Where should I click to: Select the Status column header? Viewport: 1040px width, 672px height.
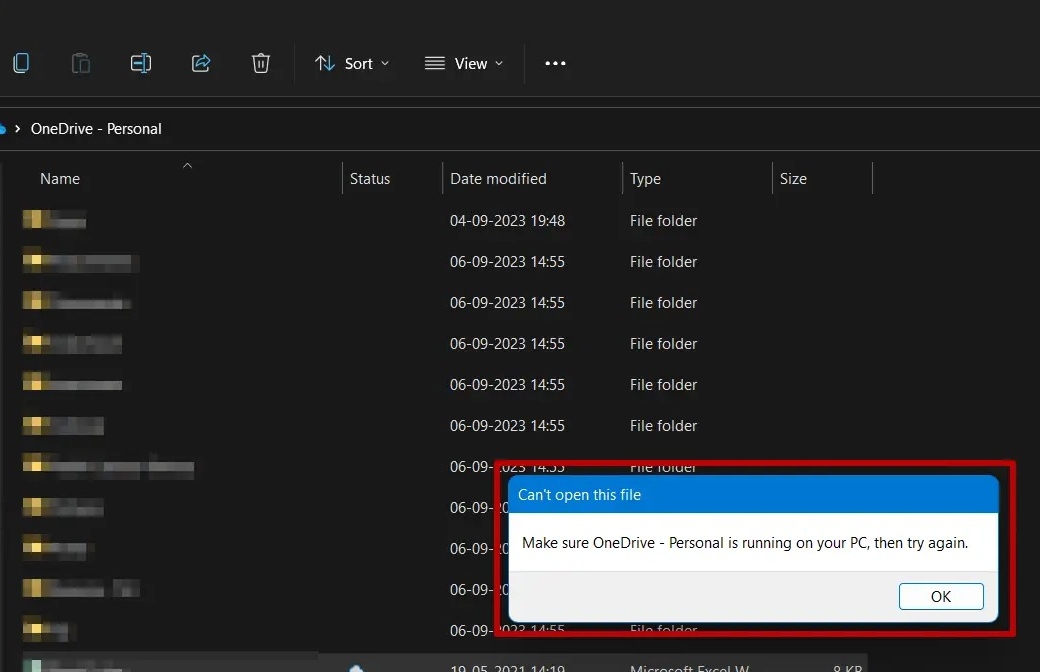coord(369,178)
